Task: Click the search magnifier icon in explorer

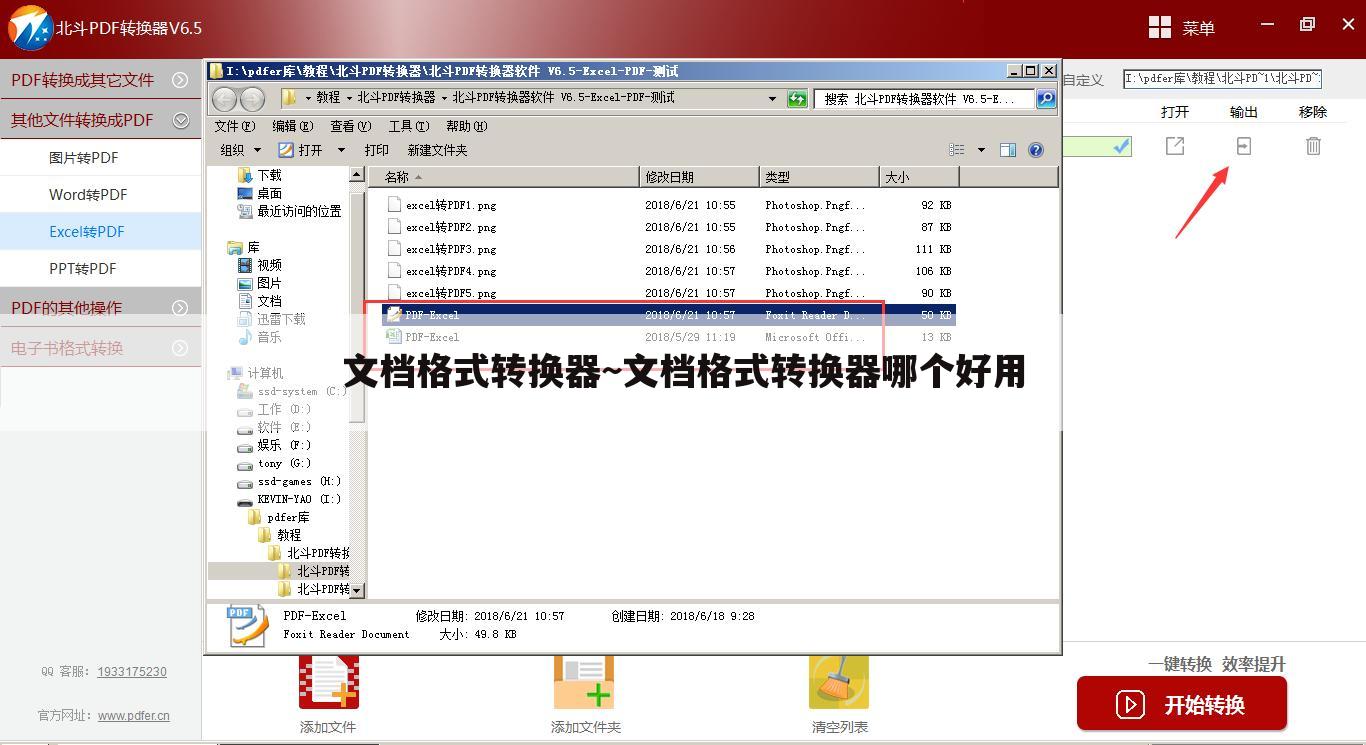Action: [1045, 98]
